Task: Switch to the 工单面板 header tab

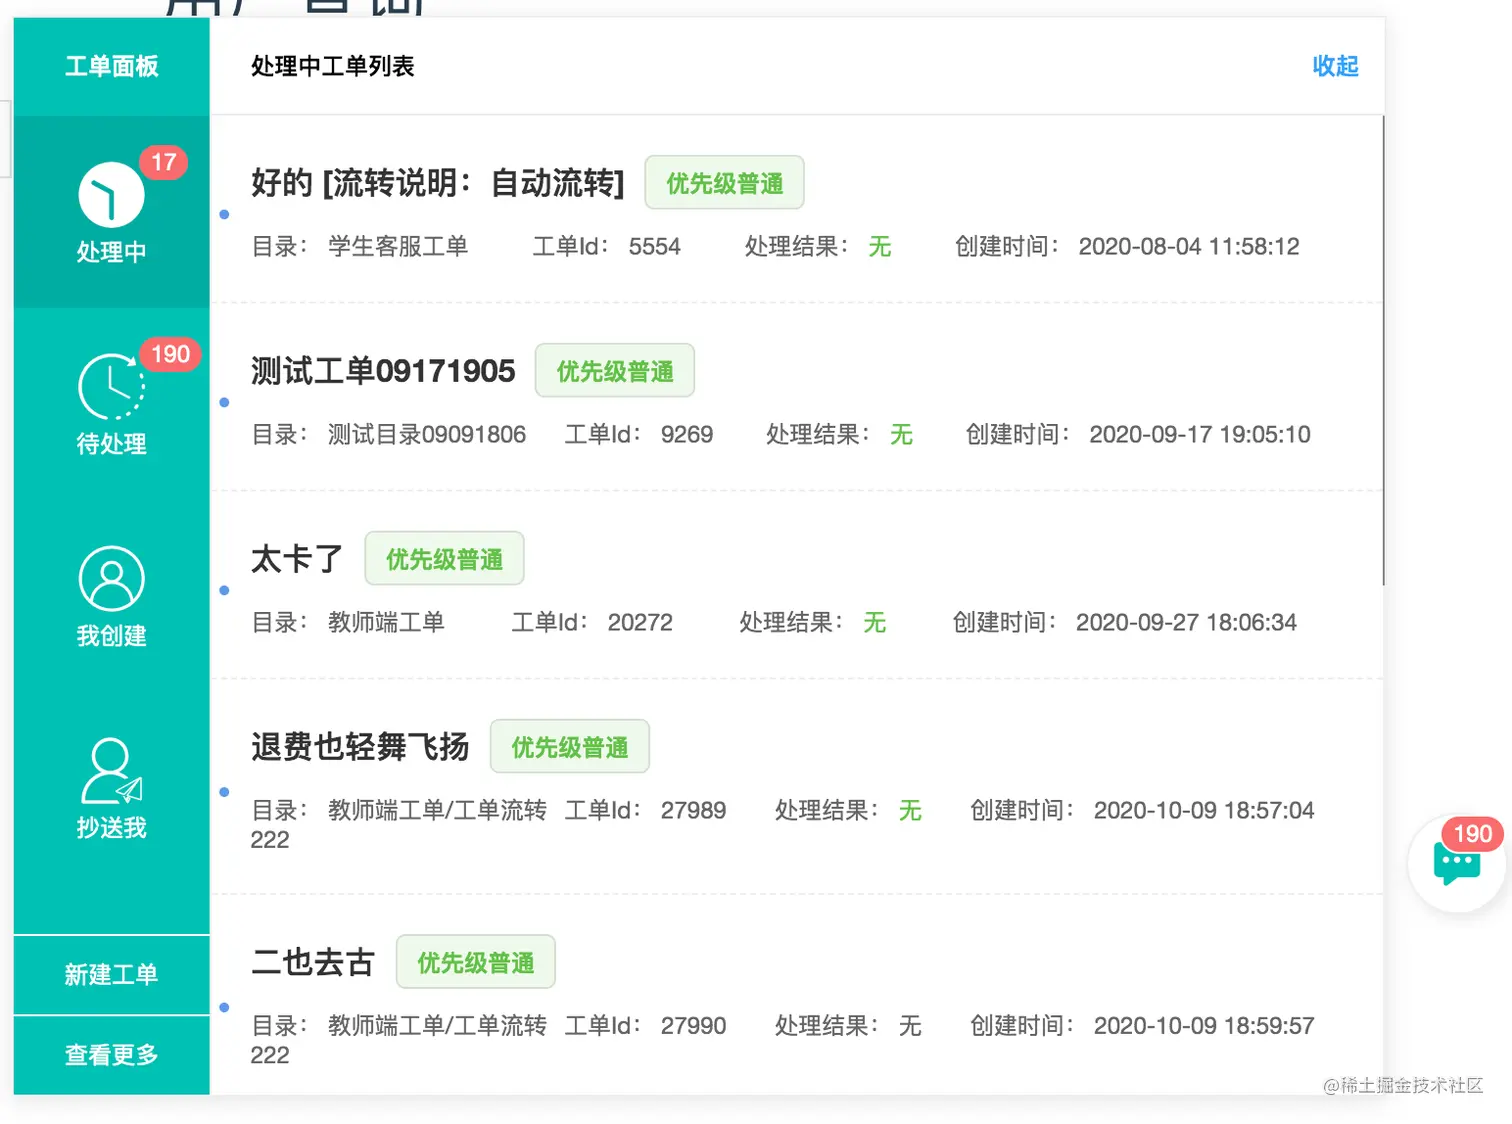Action: click(x=111, y=66)
